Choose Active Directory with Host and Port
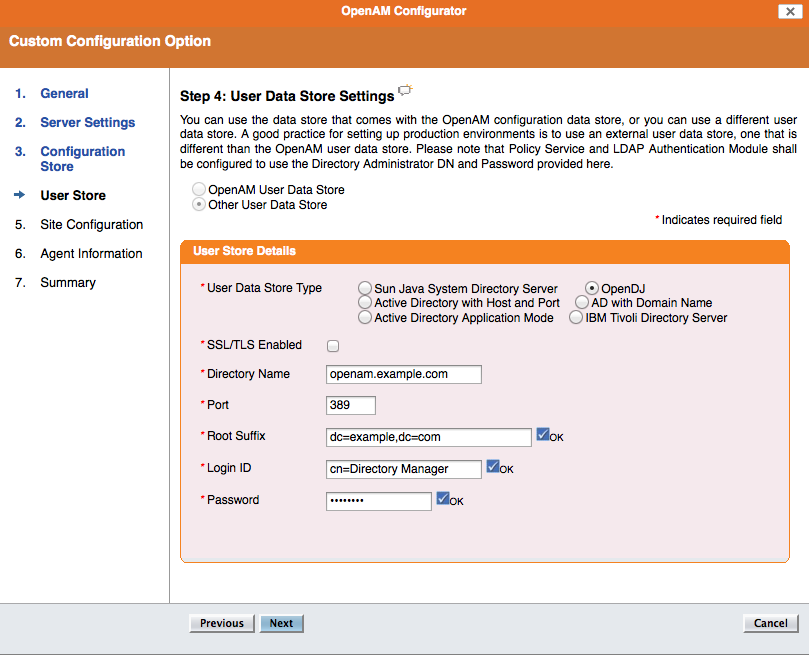809x655 pixels. (365, 302)
